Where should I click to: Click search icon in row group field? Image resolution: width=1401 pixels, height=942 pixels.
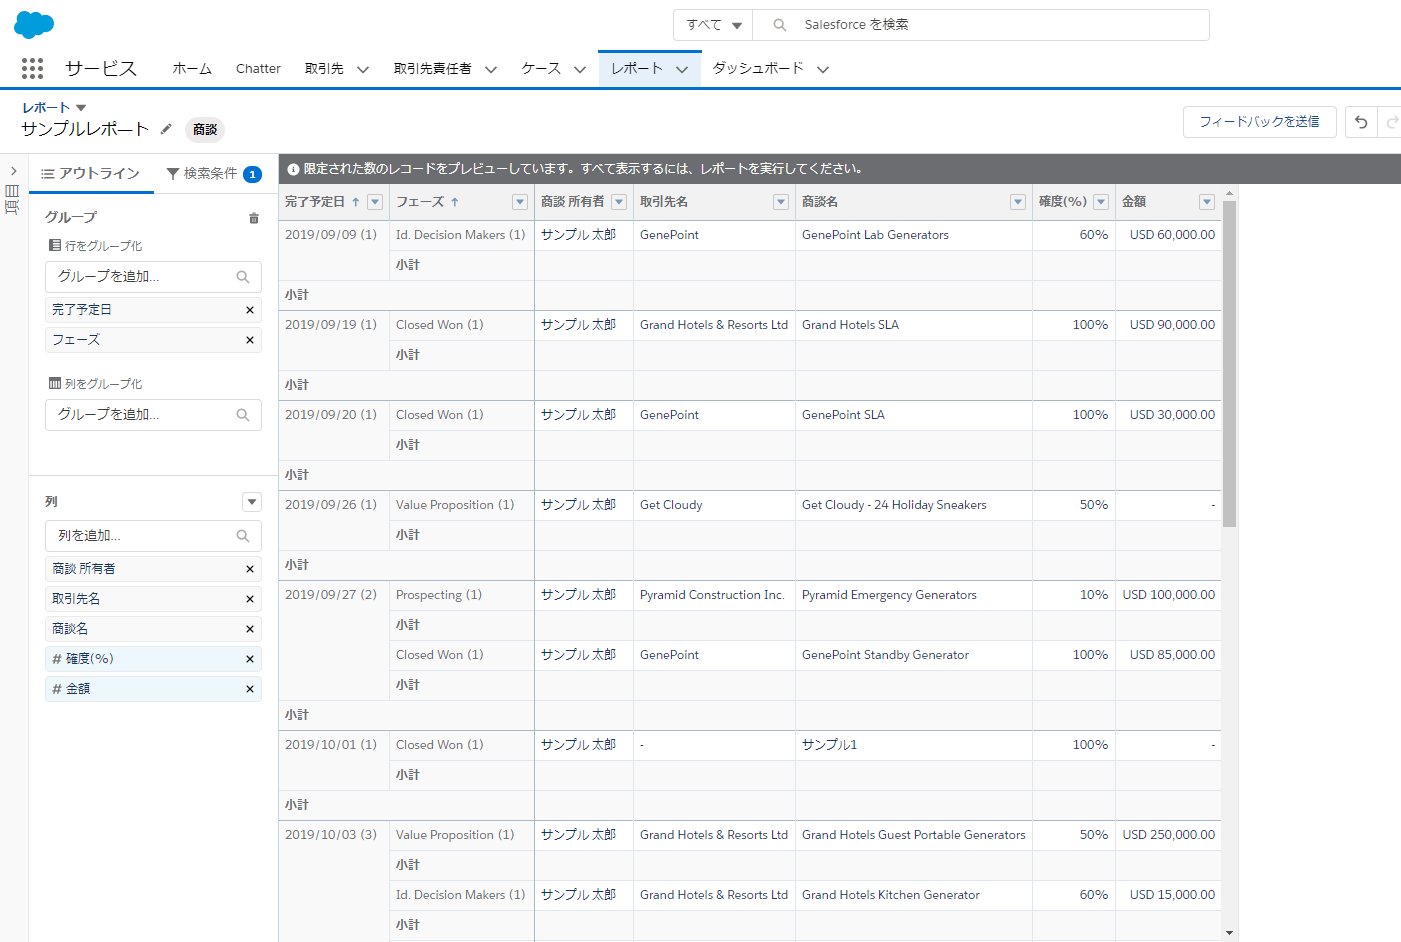tap(243, 277)
